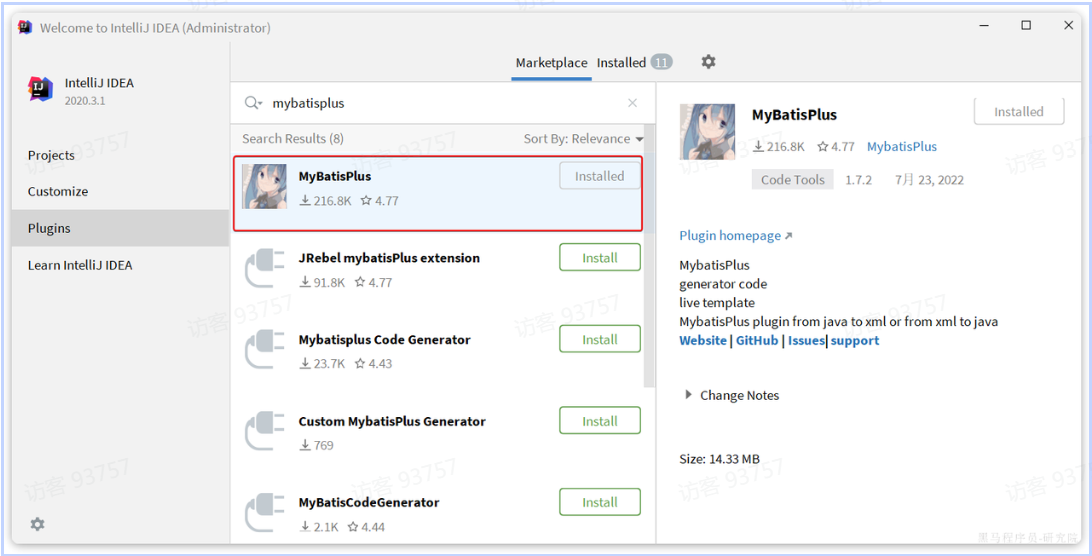Screen dimensions: 1092x556
Task: Switch to the Marketplace tab
Action: pos(552,63)
